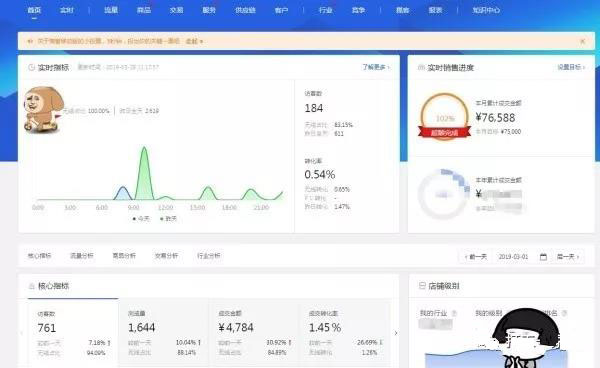Click the icon beside 实时销售进度 title

point(421,67)
